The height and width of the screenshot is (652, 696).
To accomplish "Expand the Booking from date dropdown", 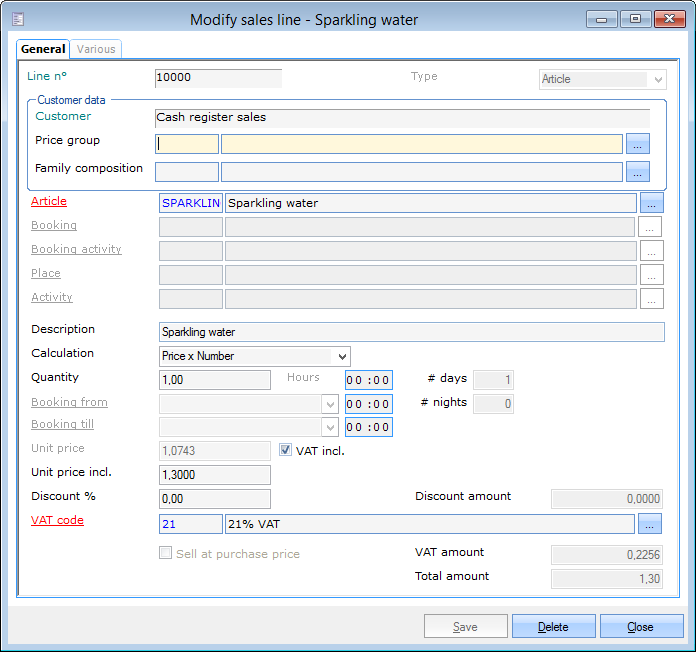I will click(x=330, y=404).
